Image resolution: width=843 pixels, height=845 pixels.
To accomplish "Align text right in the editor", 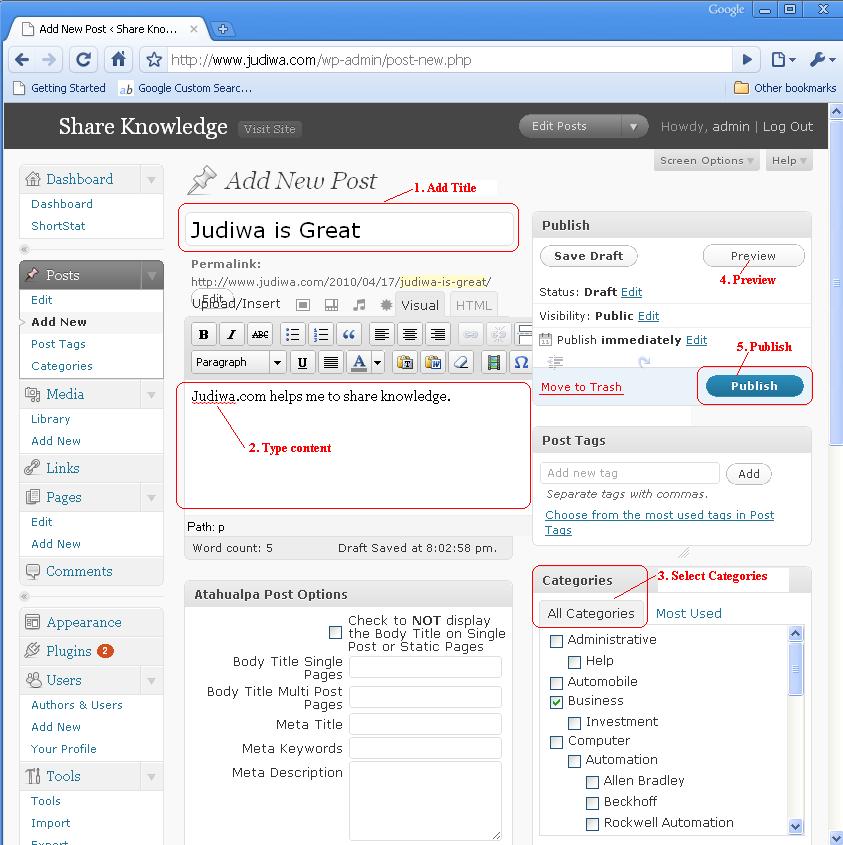I will pos(438,335).
